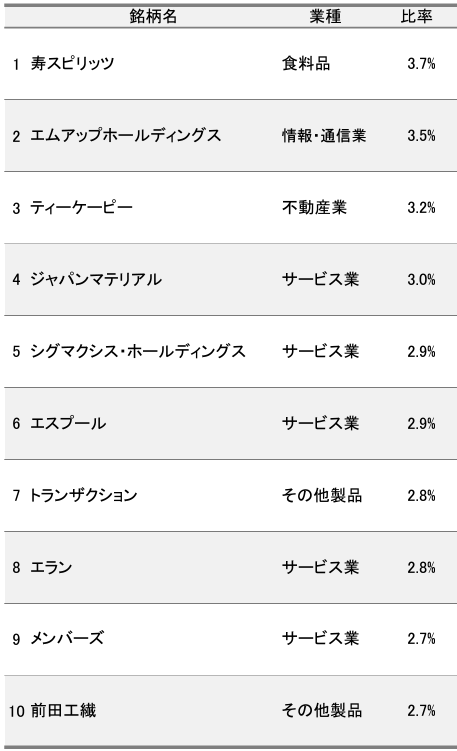
Task: Click the 3.0% ratio value
Action: [422, 280]
